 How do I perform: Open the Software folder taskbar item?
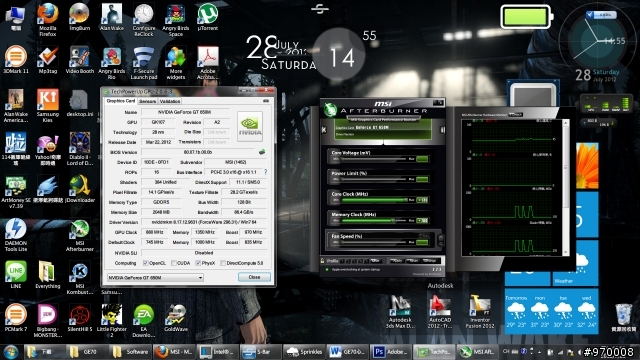pos(131,352)
